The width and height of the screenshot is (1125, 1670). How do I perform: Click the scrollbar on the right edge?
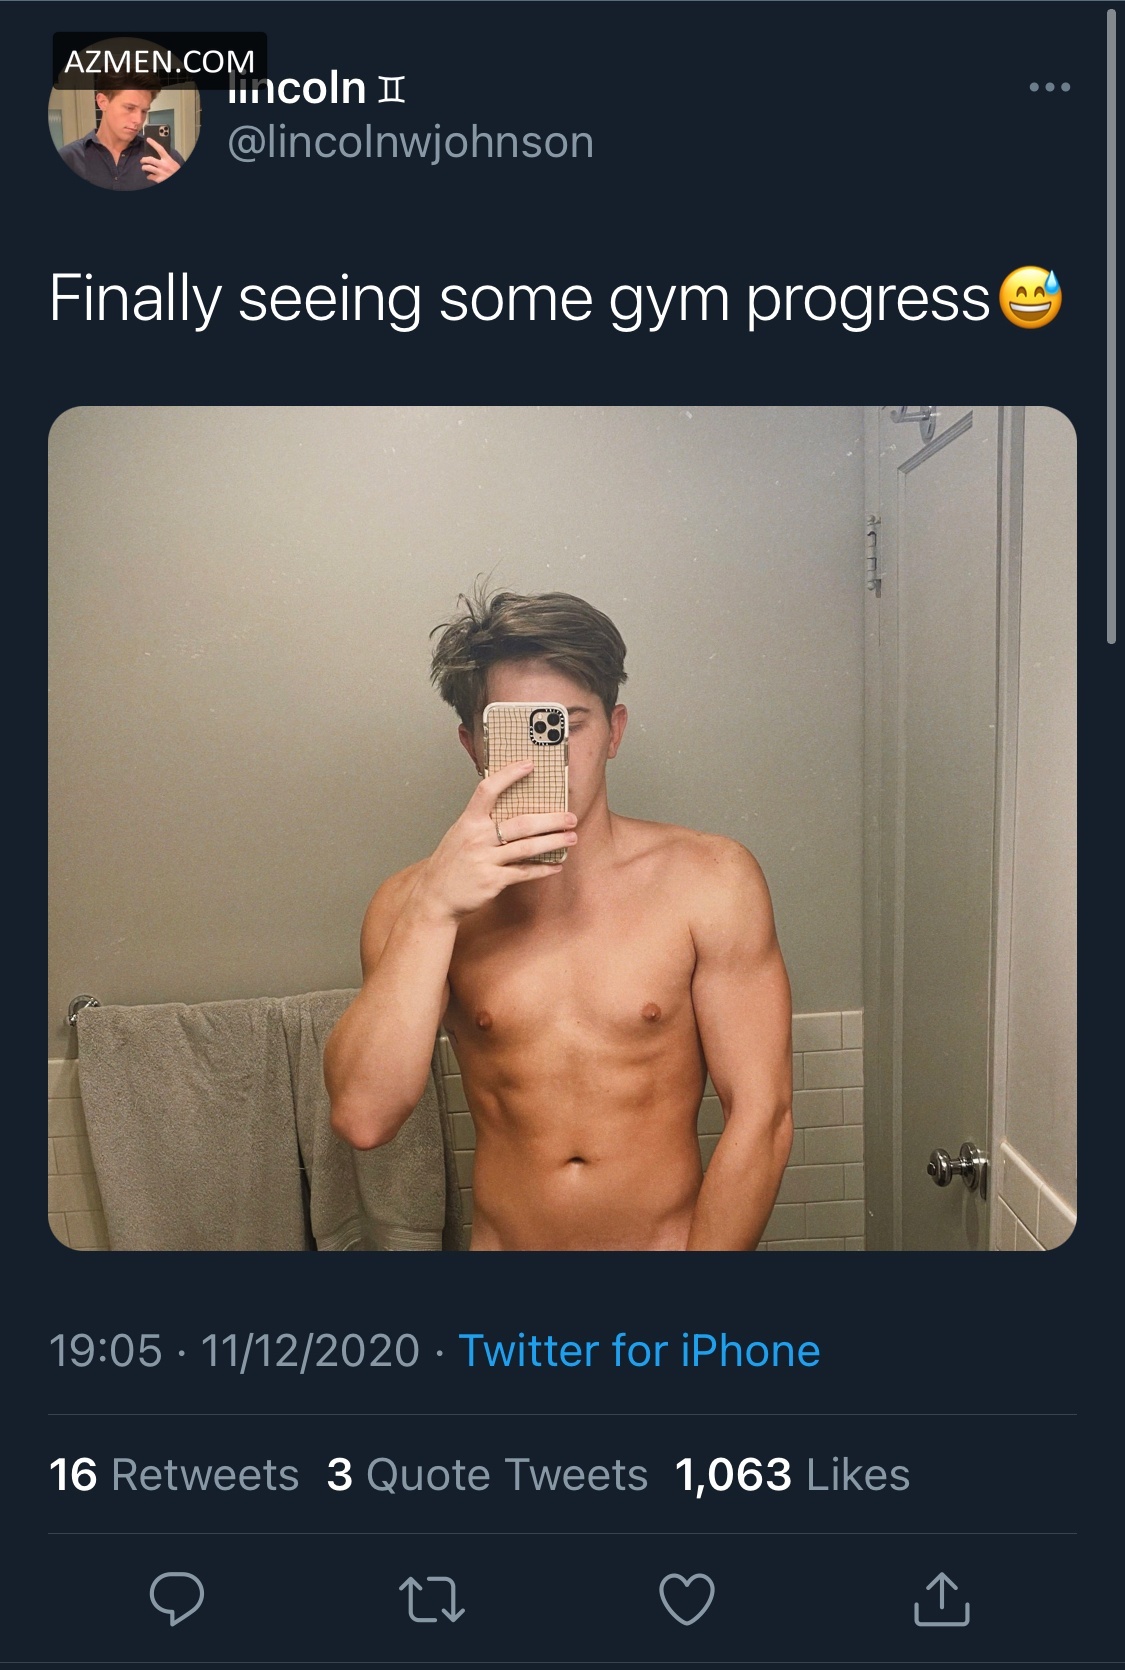pos(1112,320)
